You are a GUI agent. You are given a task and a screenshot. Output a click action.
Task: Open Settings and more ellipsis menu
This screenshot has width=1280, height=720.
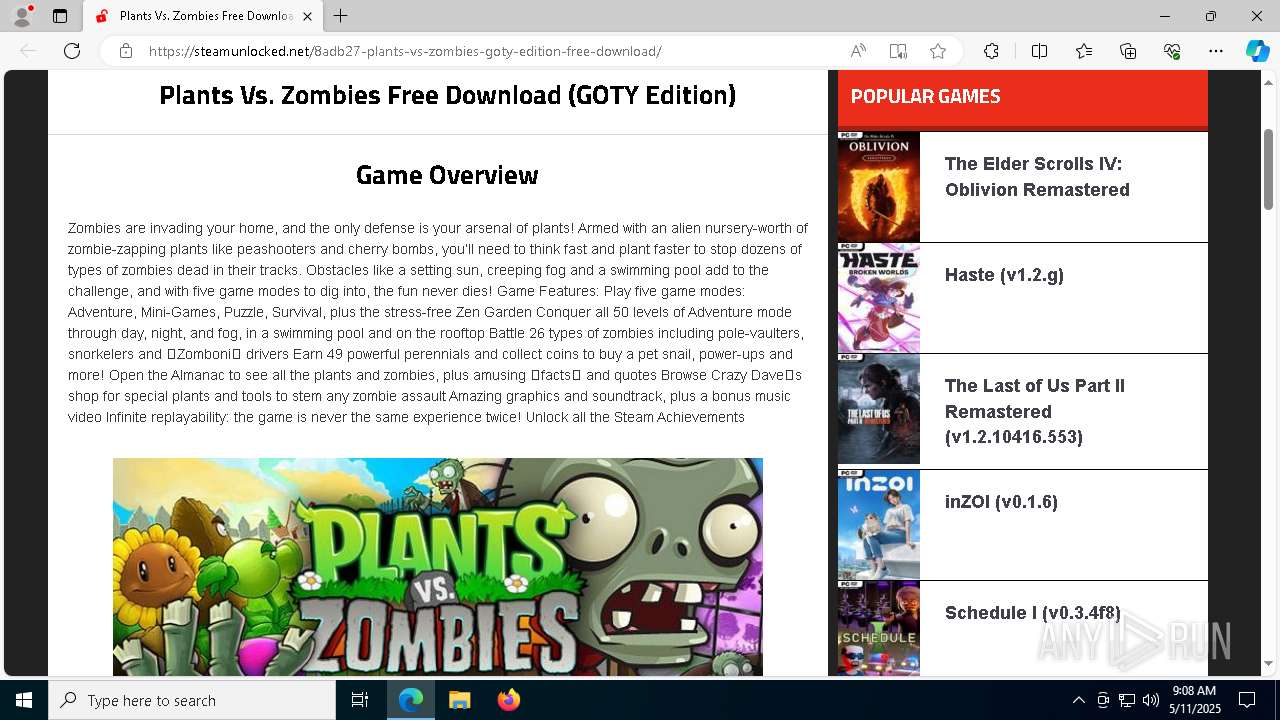(1216, 51)
